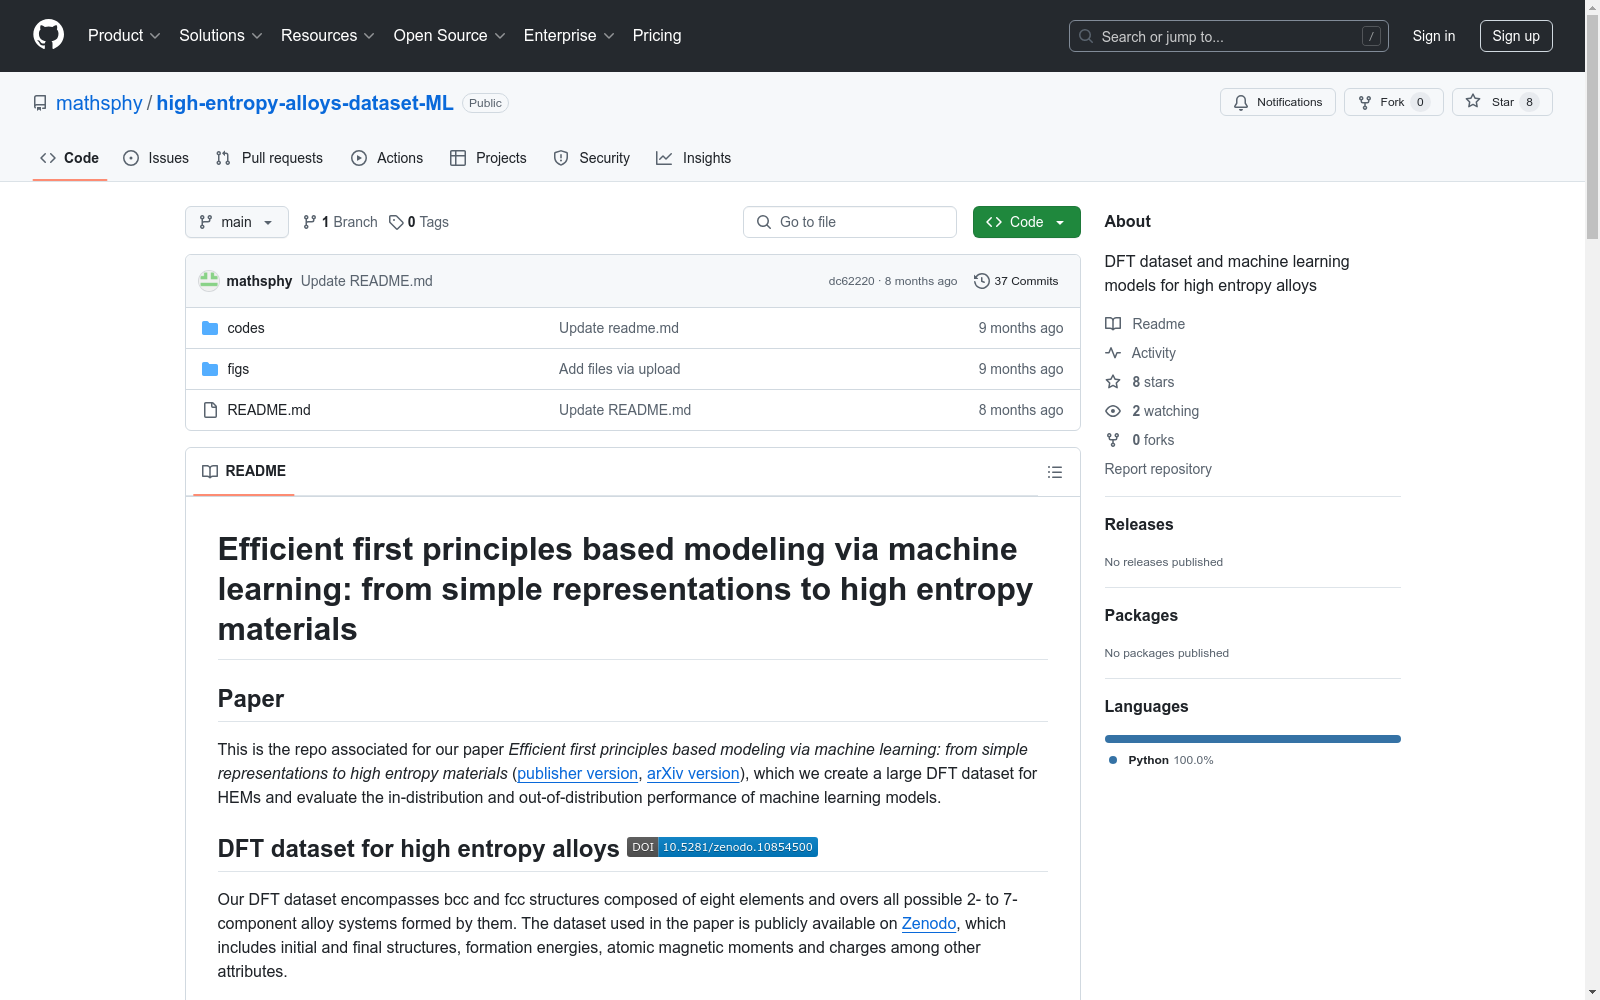1600x1000 pixels.
Task: Click the Python language bar
Action: click(1252, 739)
